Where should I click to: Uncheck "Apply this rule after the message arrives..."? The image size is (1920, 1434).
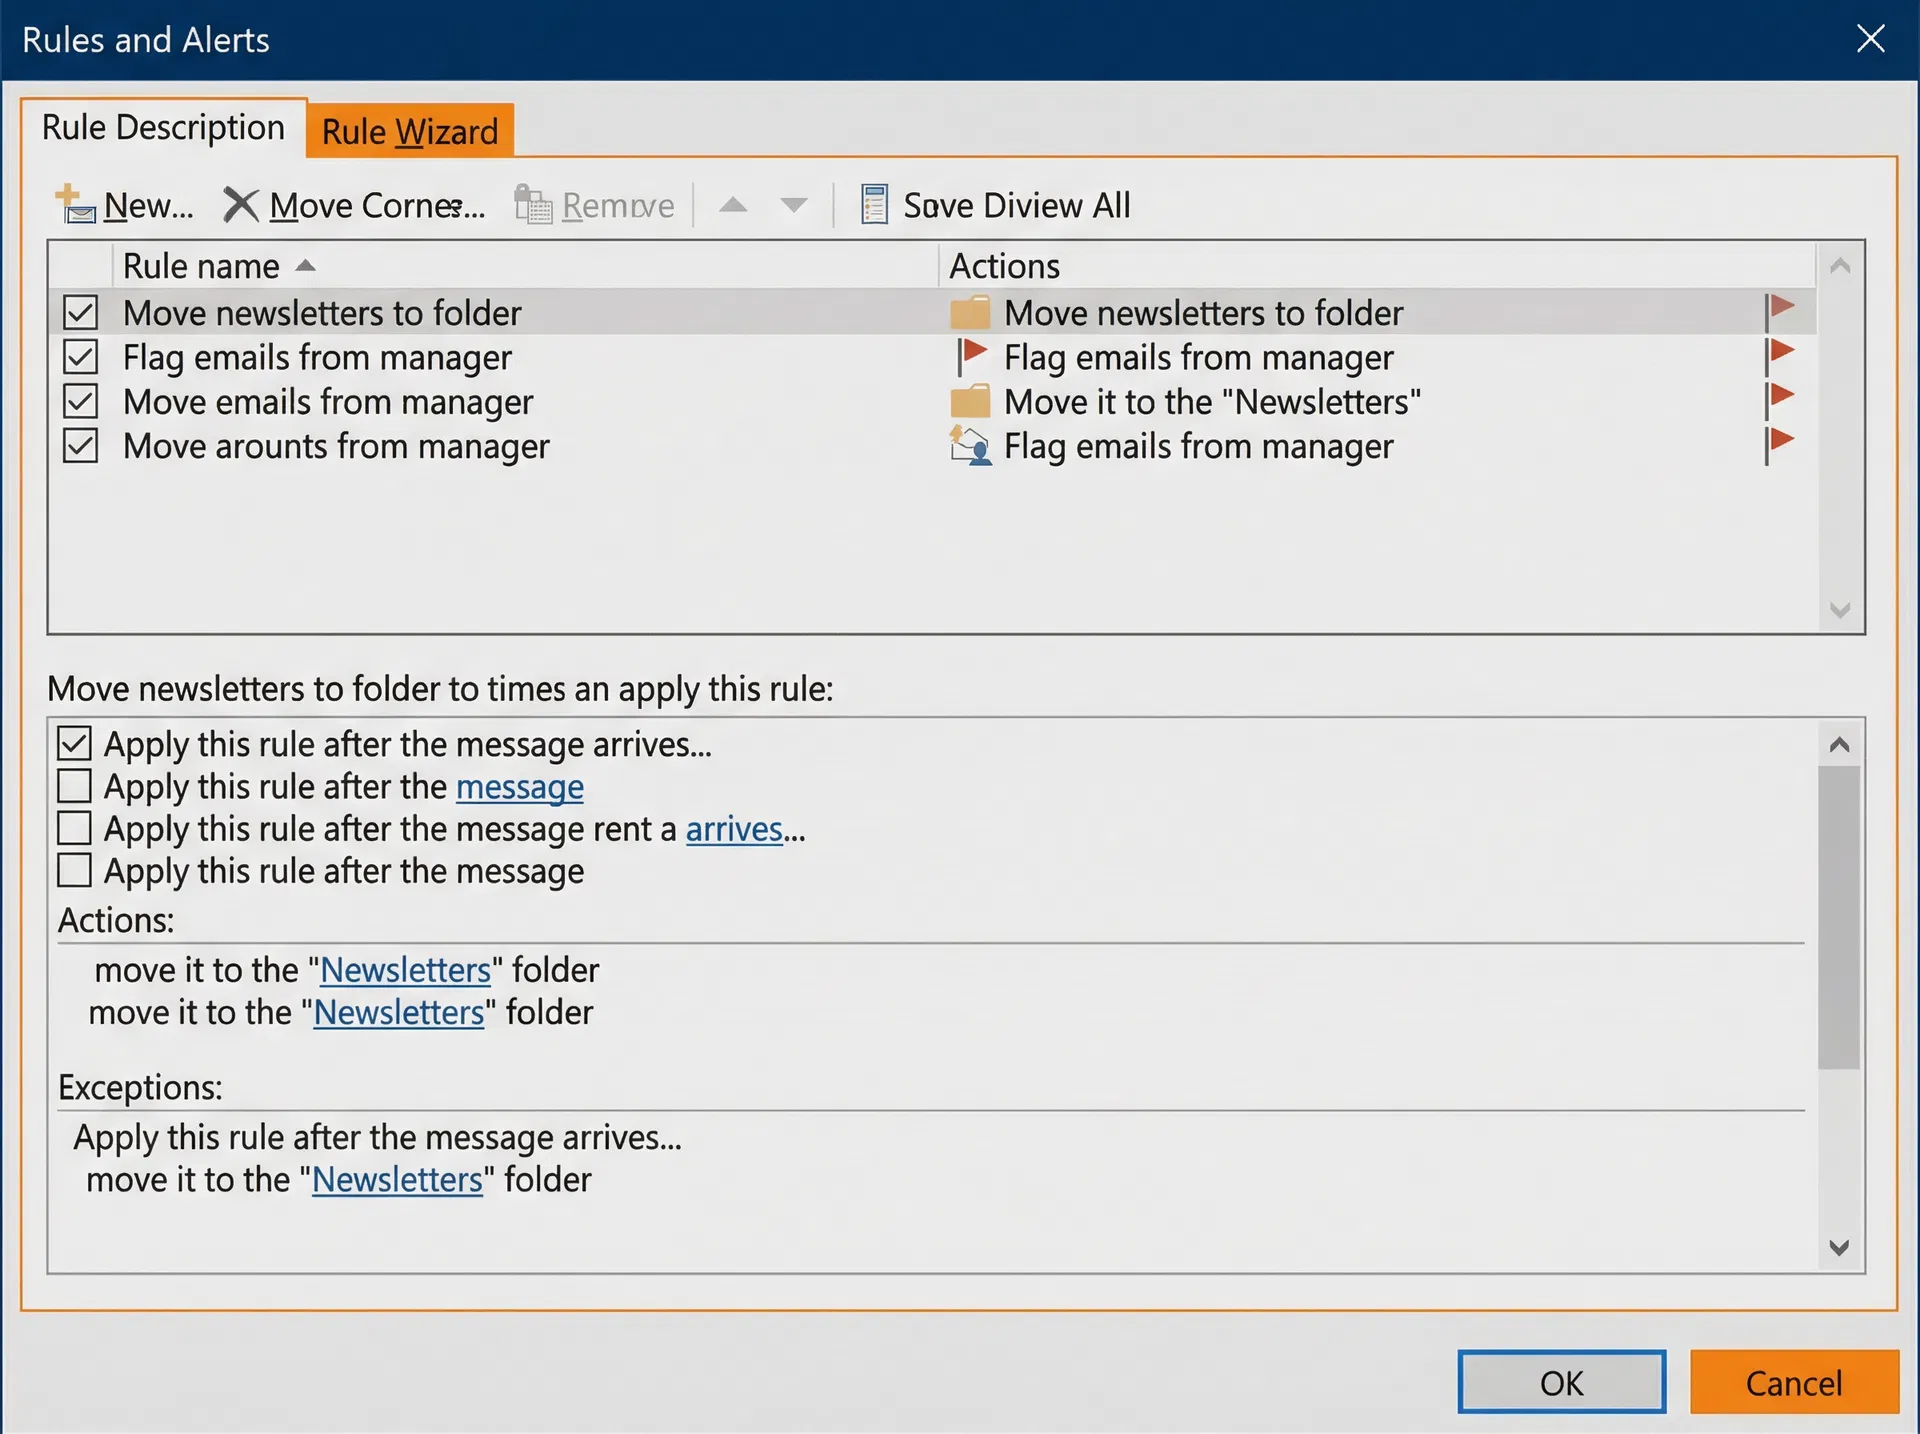pyautogui.click(x=75, y=743)
